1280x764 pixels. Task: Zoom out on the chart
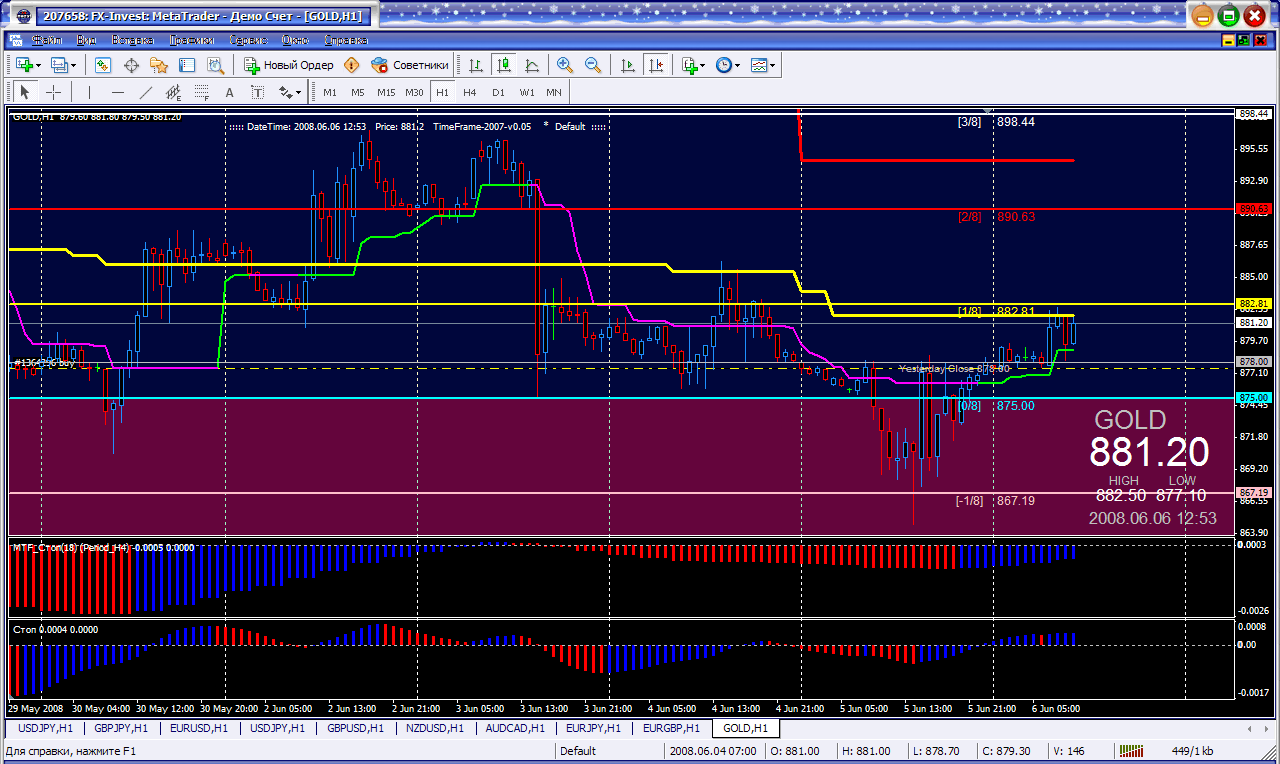(x=593, y=65)
